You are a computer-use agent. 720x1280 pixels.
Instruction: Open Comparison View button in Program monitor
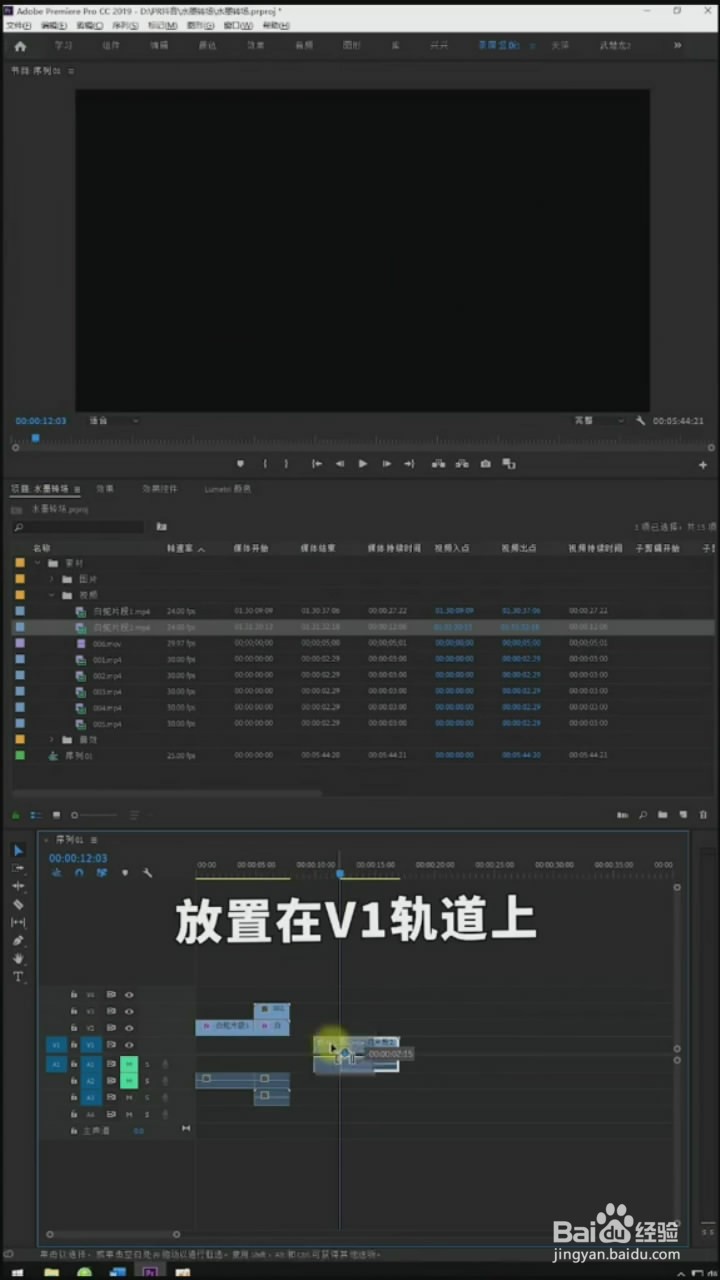click(x=509, y=464)
